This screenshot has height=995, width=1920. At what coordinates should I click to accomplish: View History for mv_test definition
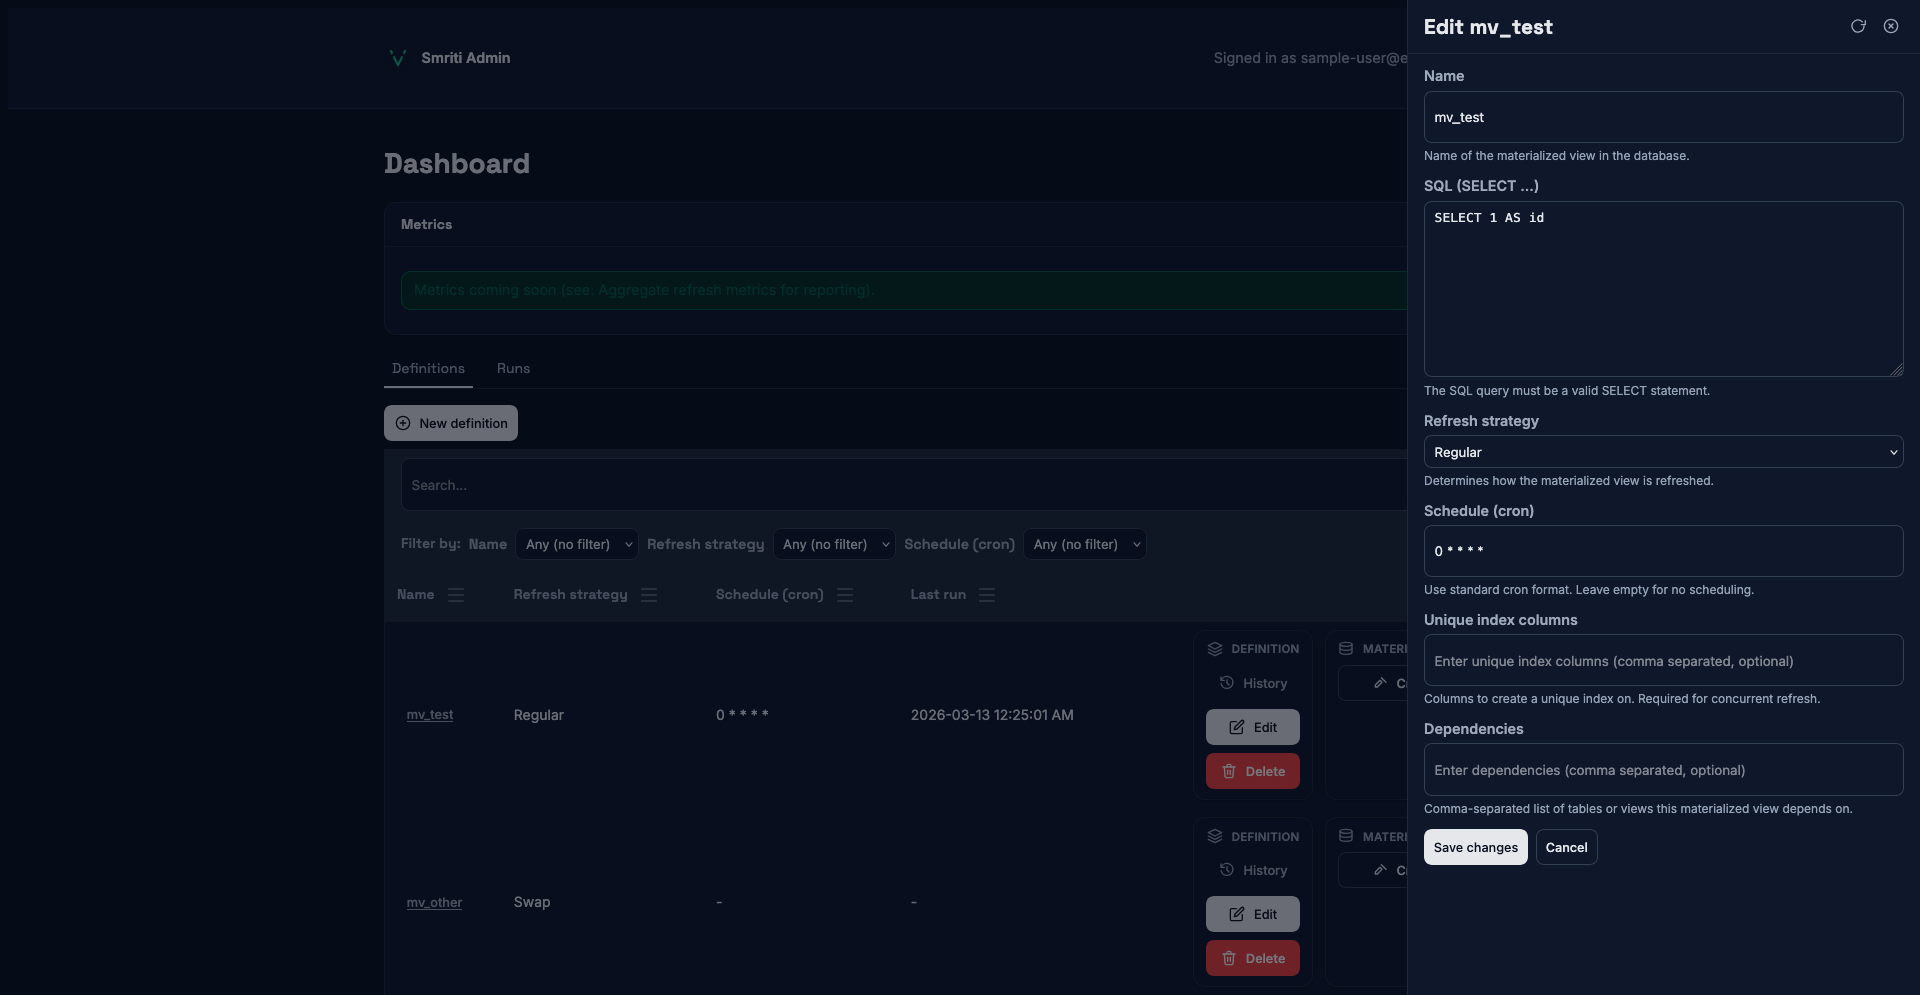click(x=1253, y=684)
